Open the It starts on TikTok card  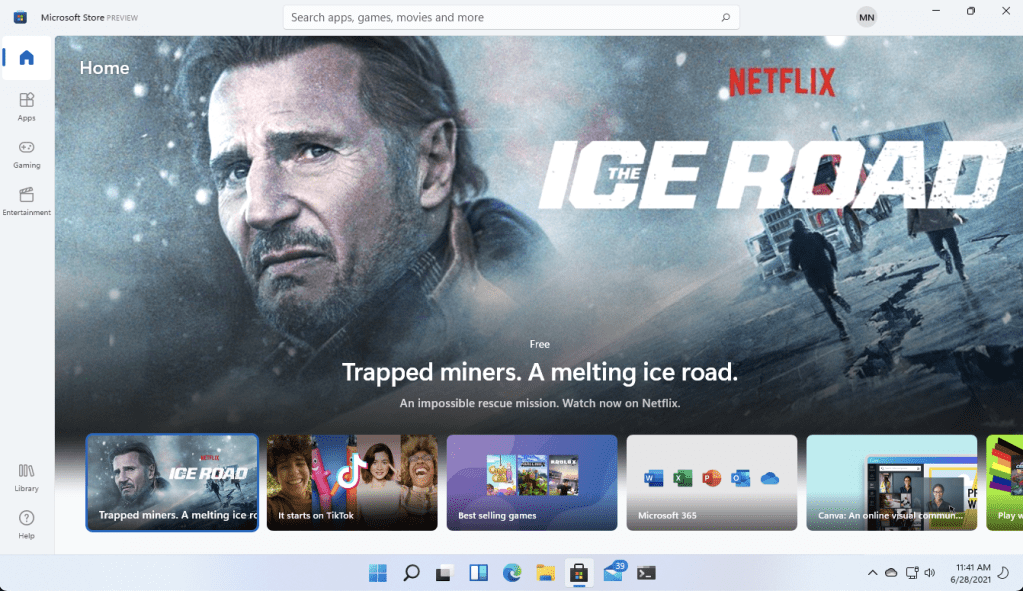(352, 482)
